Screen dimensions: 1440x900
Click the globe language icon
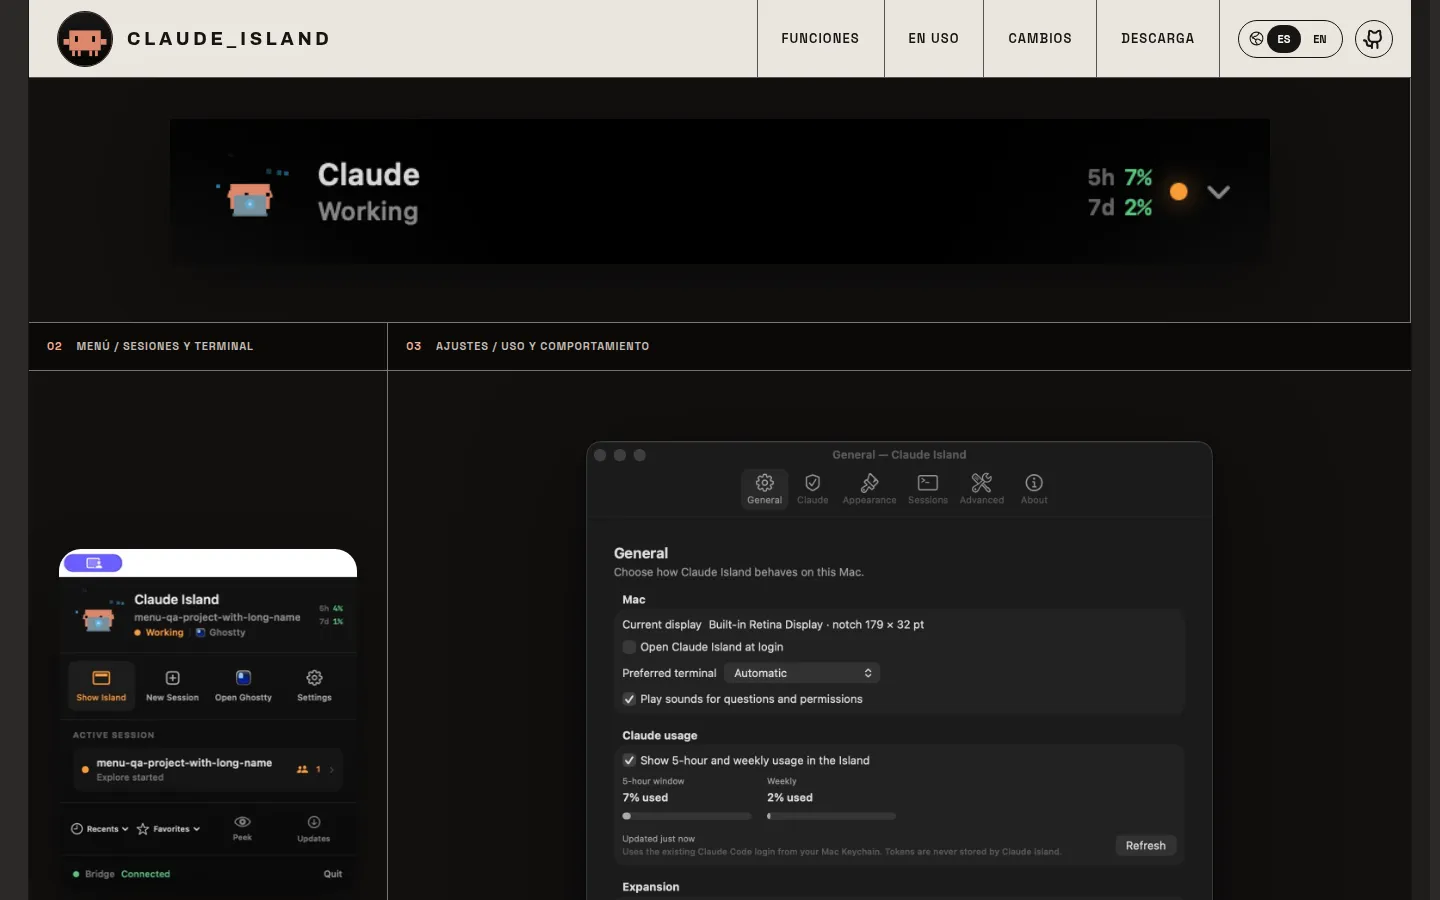1256,39
